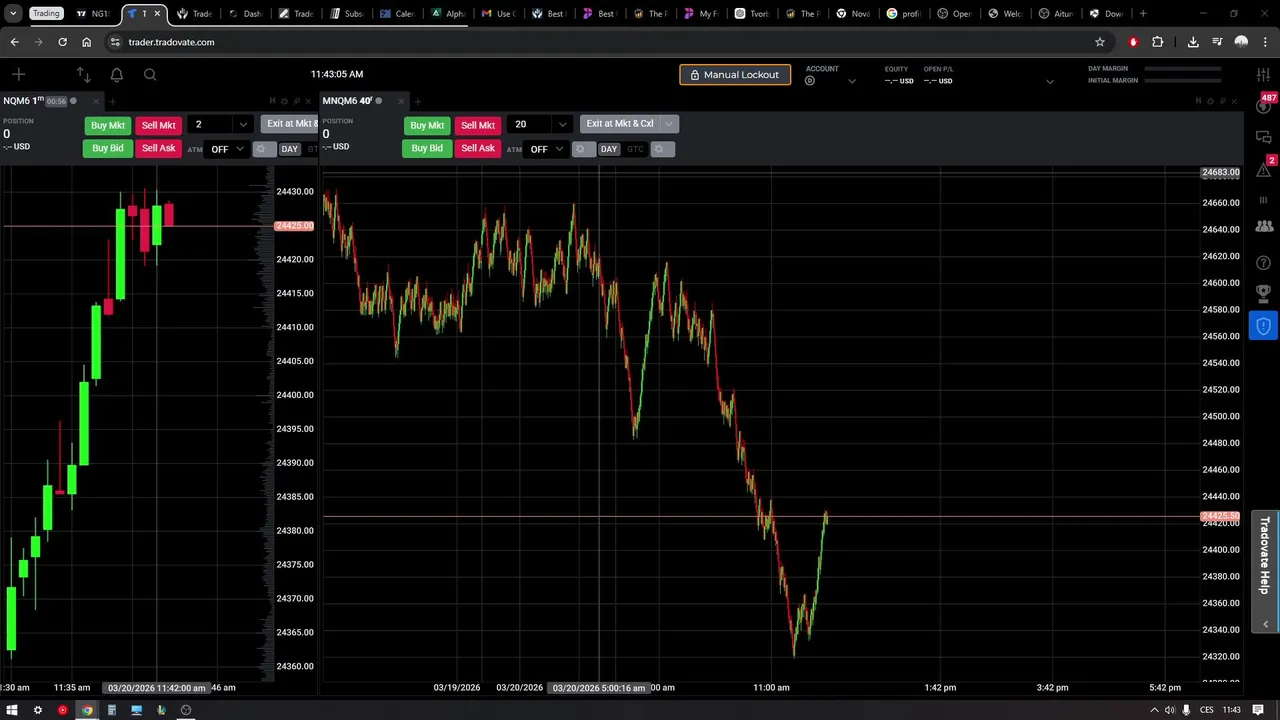Click the gear icon beside NQM6 ATM dropdown

[262, 149]
